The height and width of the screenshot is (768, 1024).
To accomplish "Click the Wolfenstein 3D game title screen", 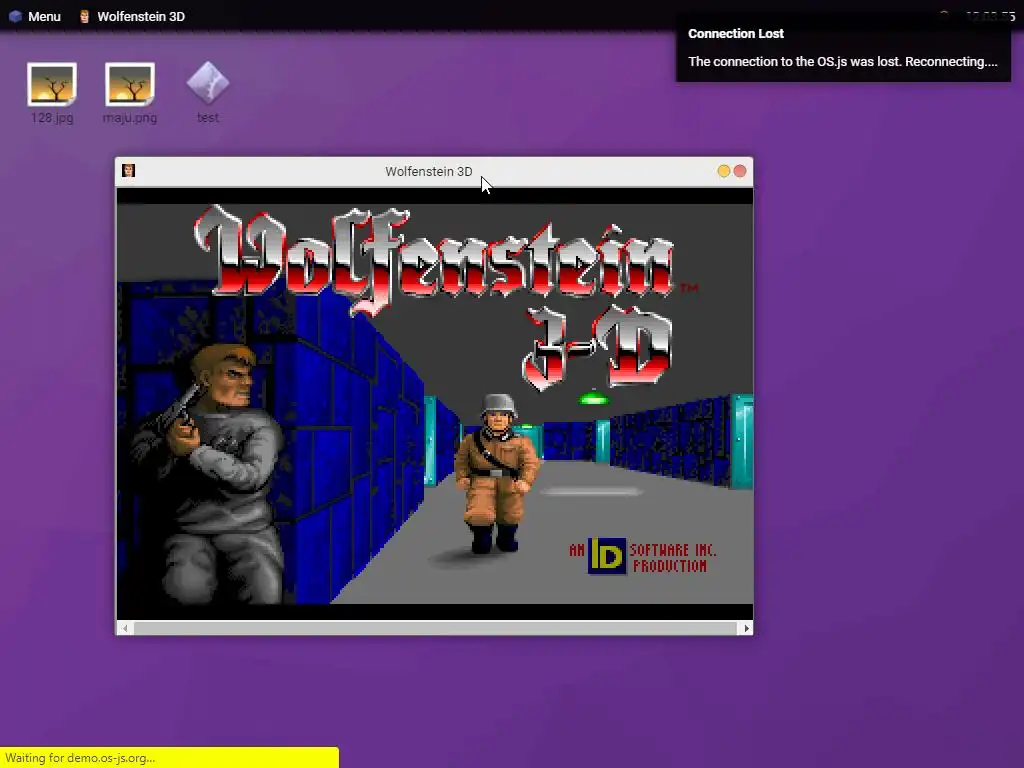I will point(434,404).
